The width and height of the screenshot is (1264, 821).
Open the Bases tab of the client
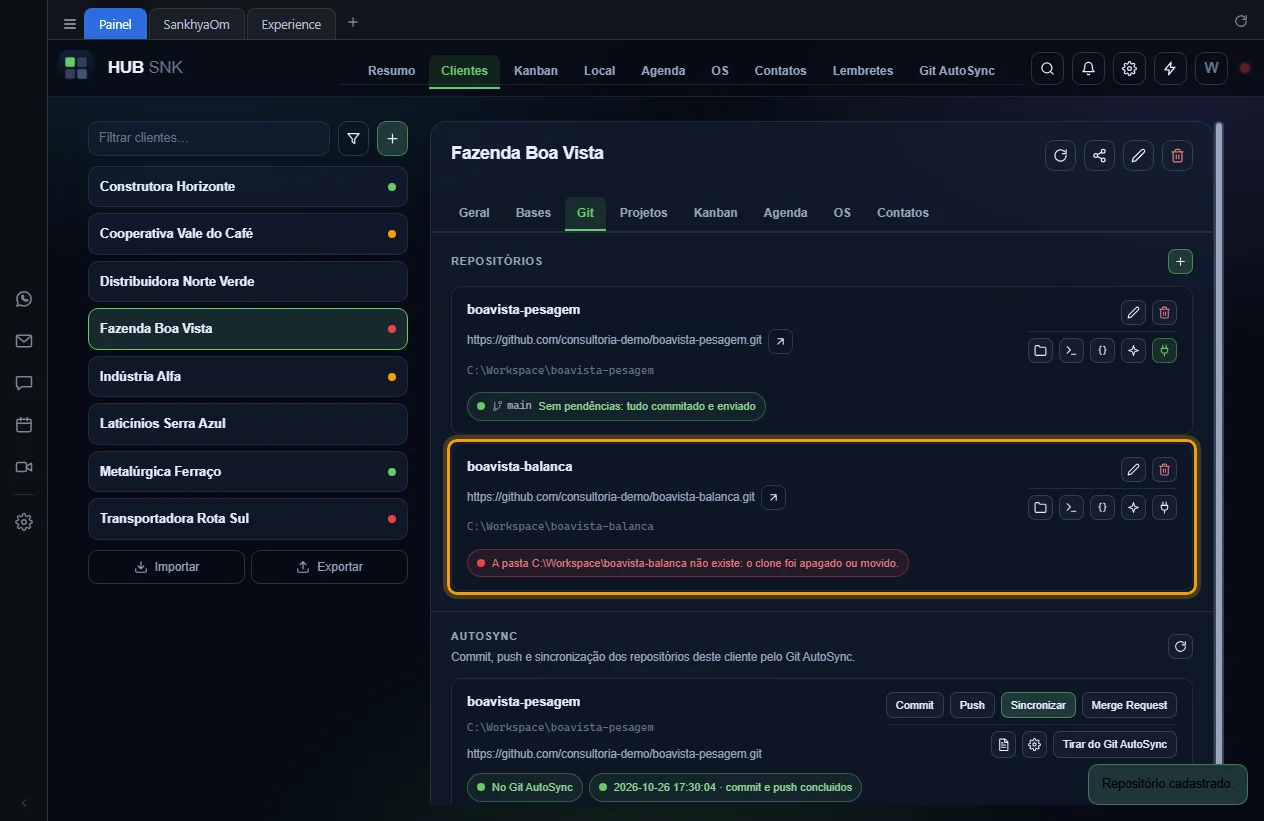click(533, 213)
